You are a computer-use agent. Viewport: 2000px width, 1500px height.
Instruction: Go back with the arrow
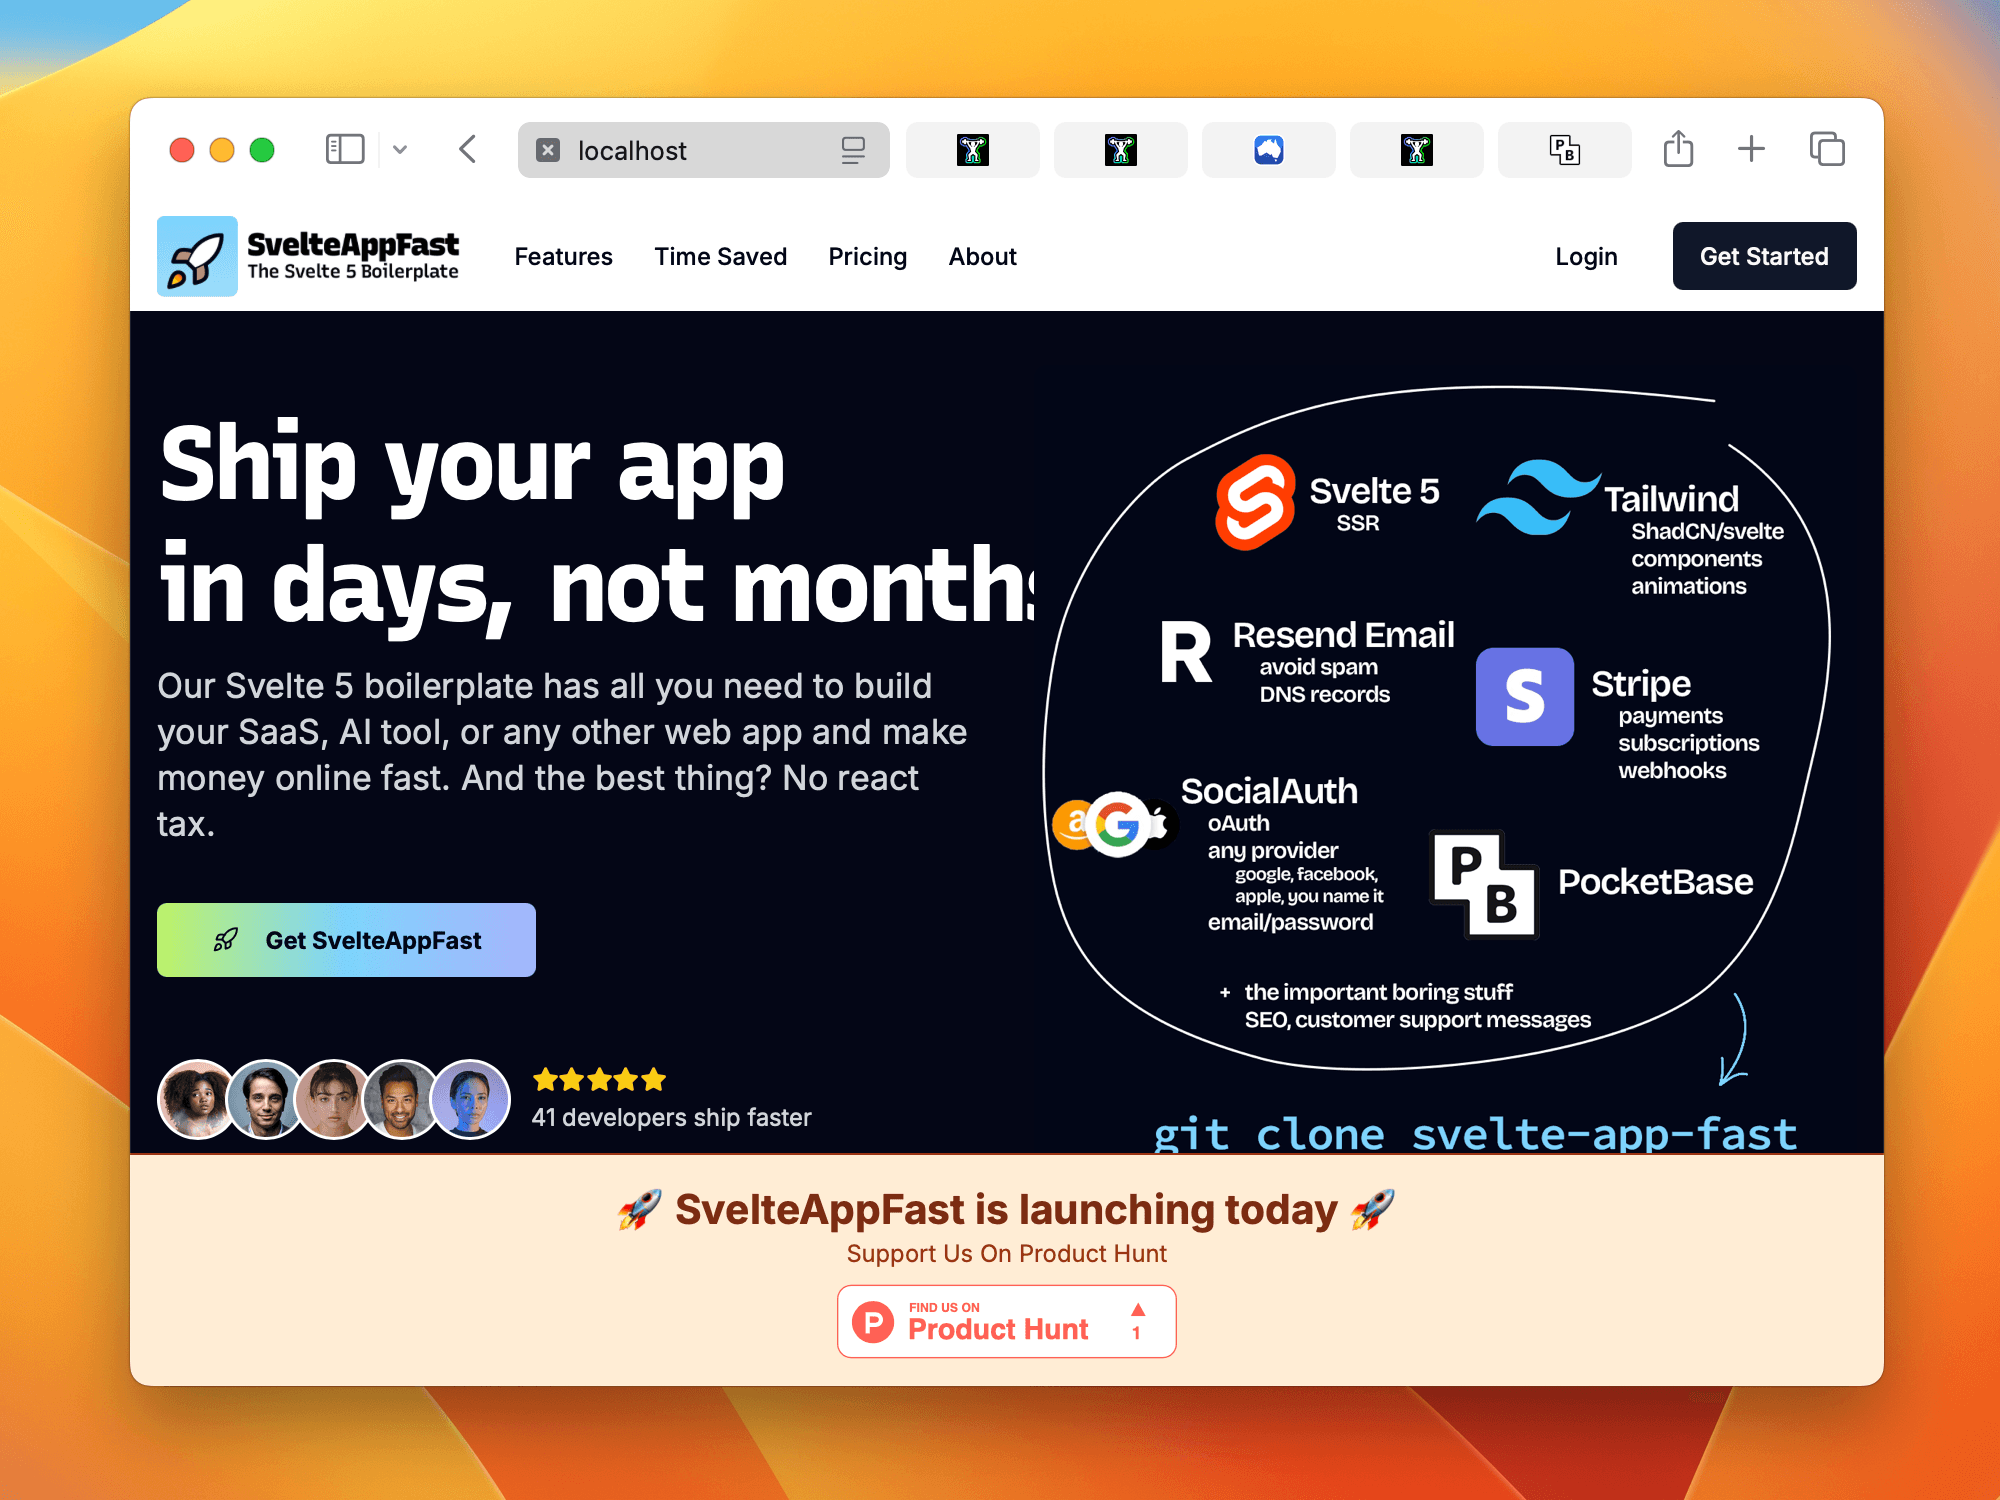(467, 150)
